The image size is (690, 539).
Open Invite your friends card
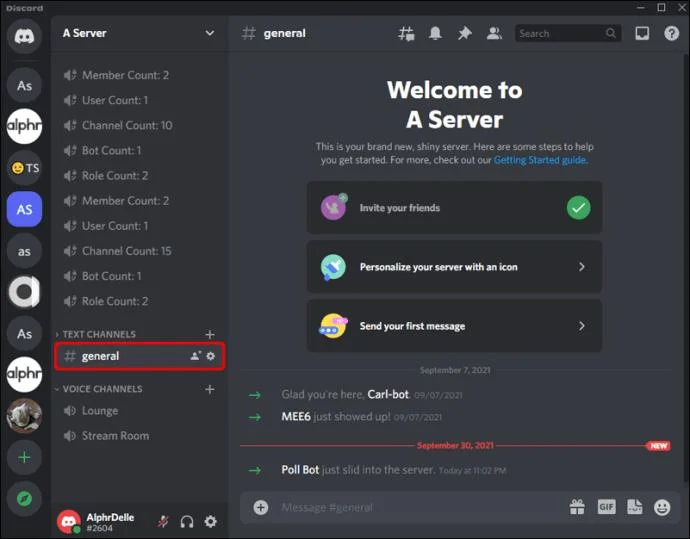tap(454, 208)
